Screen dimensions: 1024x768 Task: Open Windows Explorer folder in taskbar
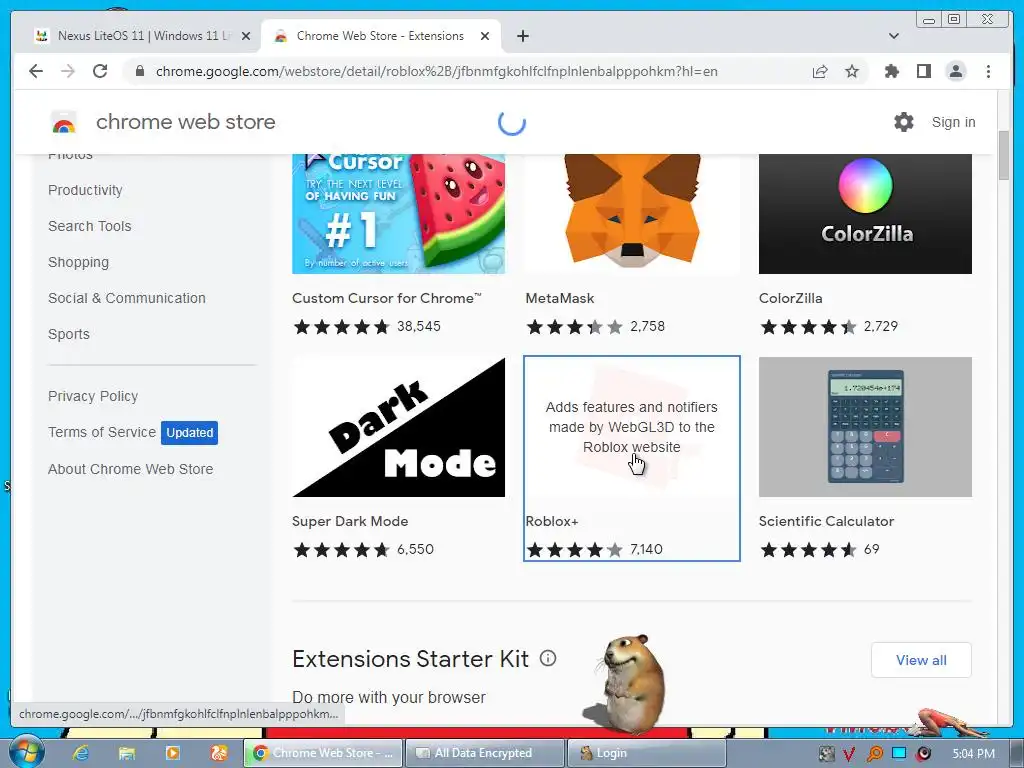tap(127, 753)
